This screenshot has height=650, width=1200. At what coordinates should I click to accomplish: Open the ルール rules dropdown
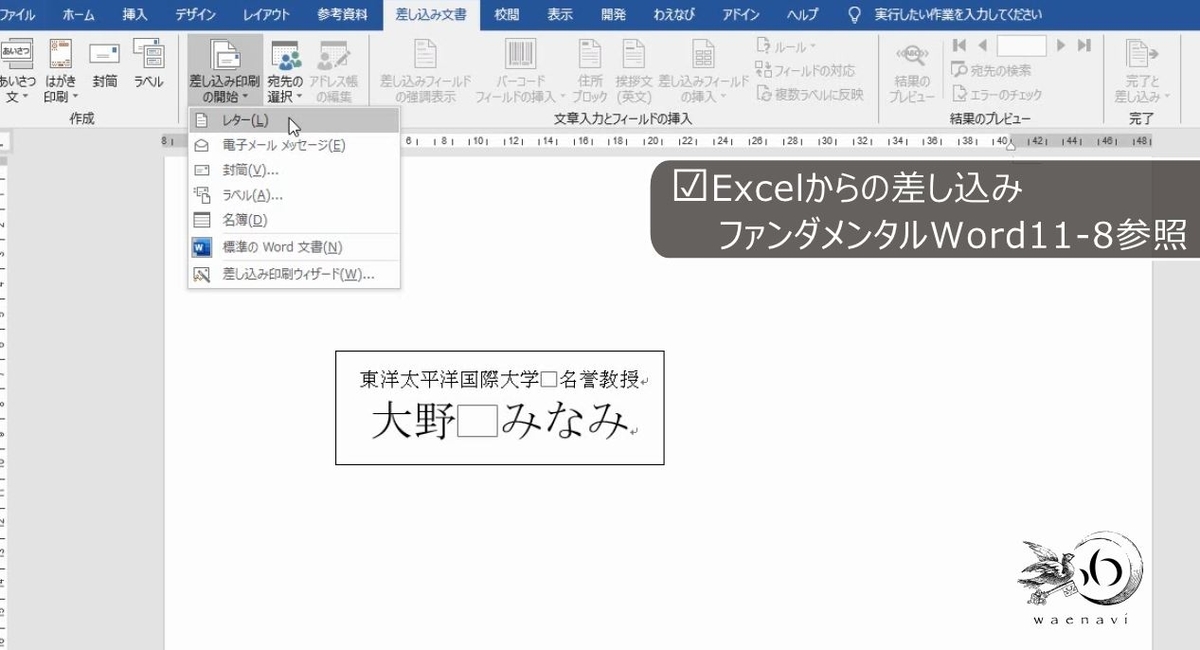[x=786, y=47]
